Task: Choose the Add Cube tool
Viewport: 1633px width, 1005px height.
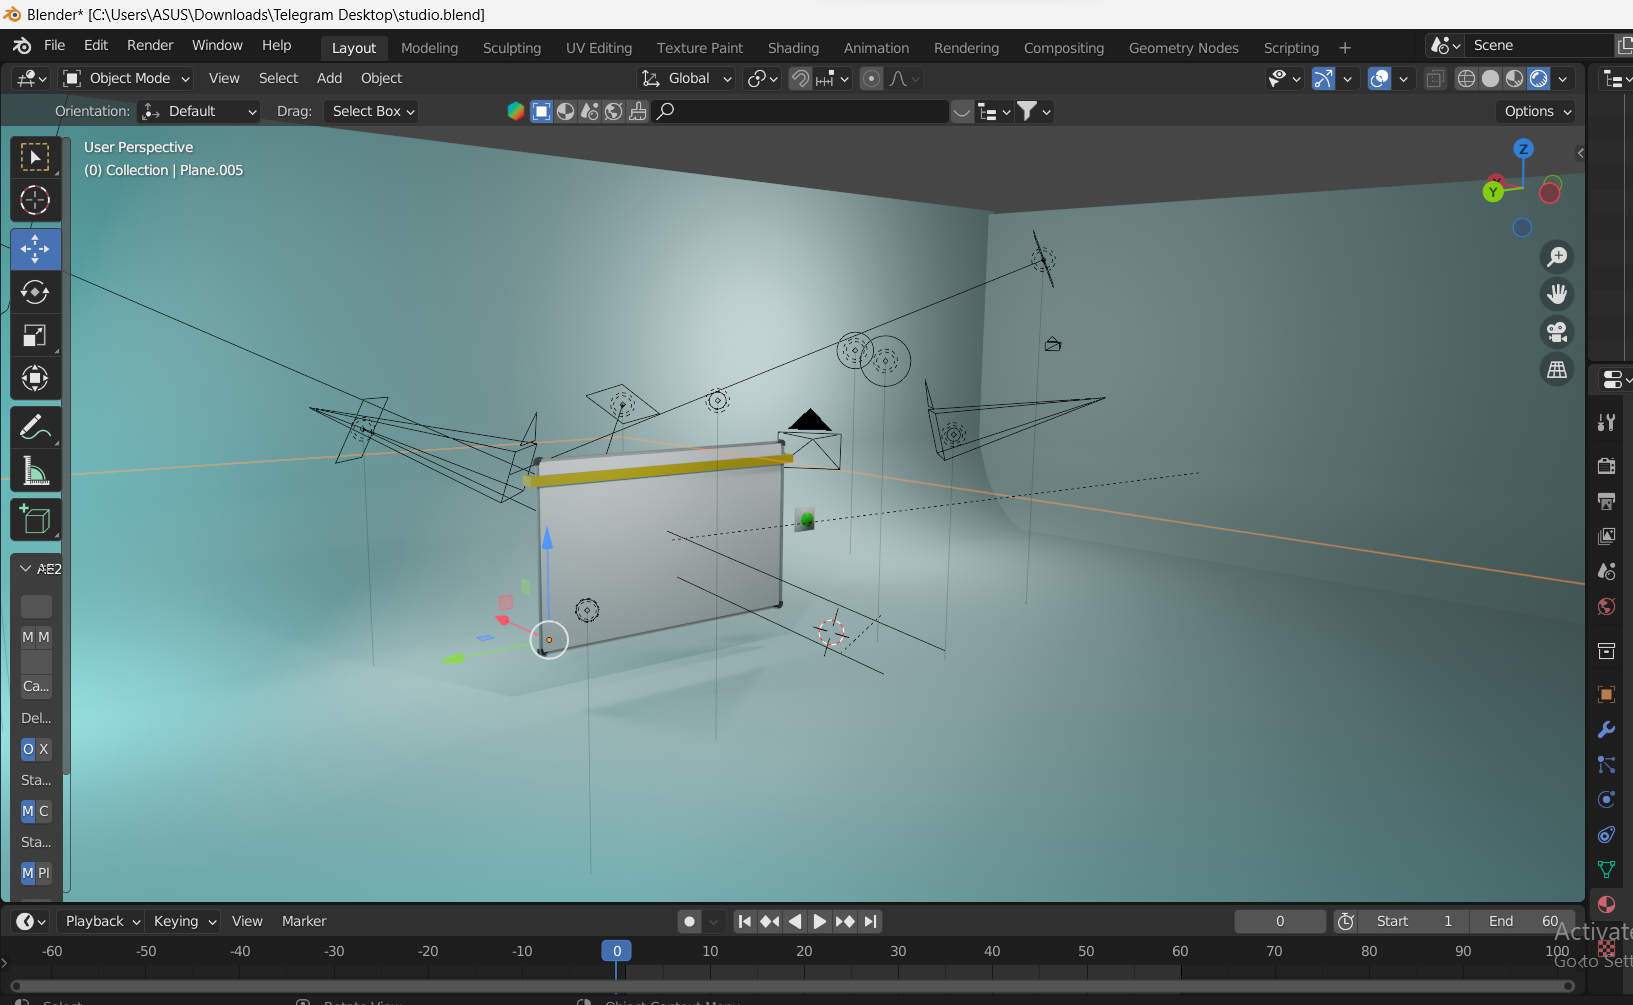Action: 35,519
